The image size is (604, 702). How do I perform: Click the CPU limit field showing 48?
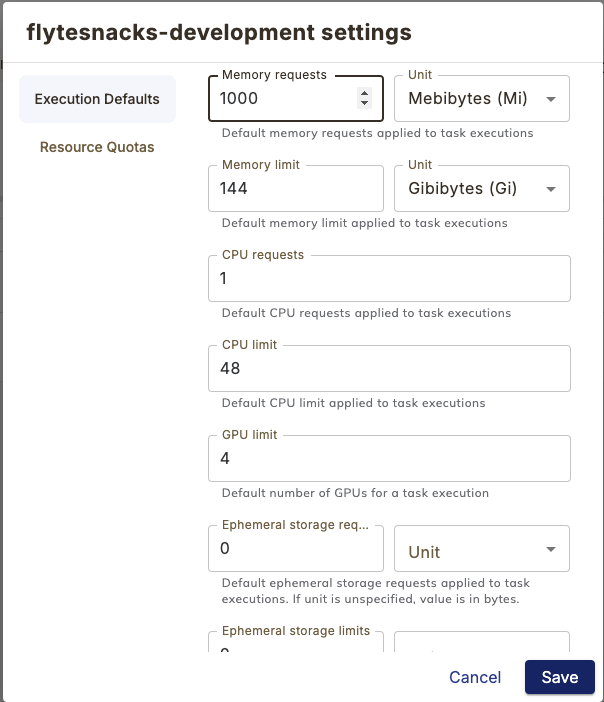coord(389,369)
